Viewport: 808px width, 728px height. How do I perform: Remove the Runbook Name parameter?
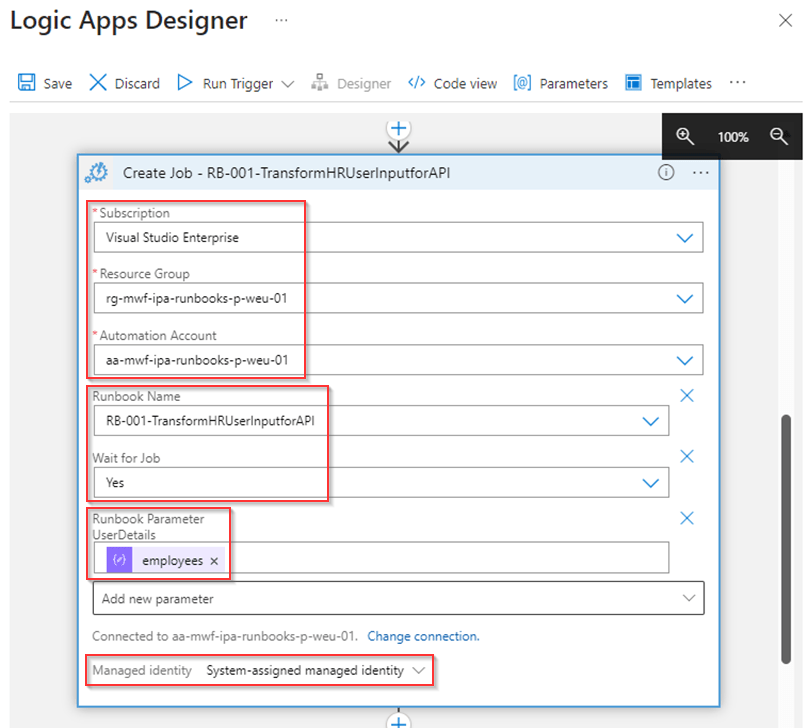[687, 396]
